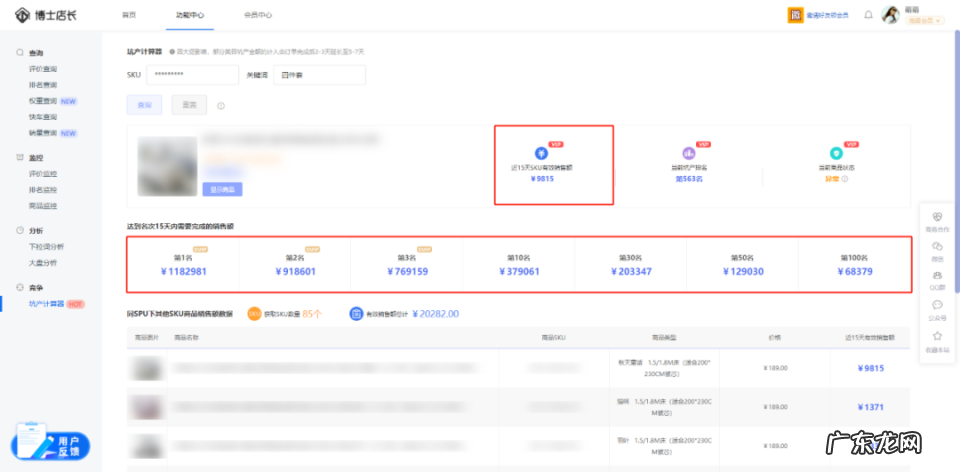Click the blue total sales calendar icon
This screenshot has height=472, width=960.
(x=356, y=314)
